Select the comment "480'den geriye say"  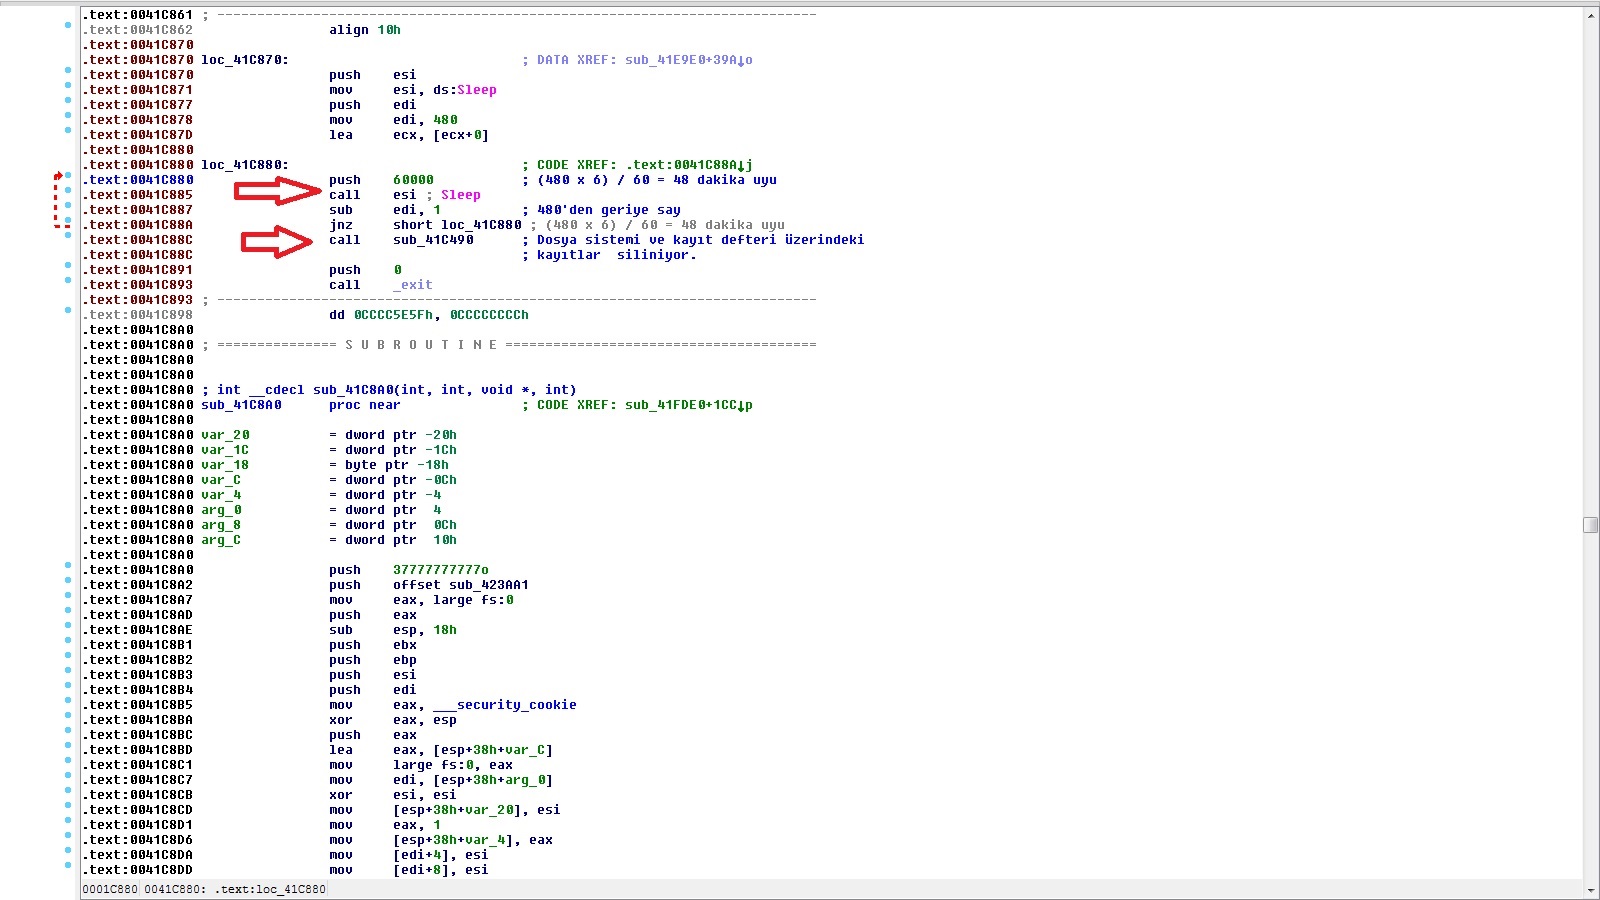(609, 210)
